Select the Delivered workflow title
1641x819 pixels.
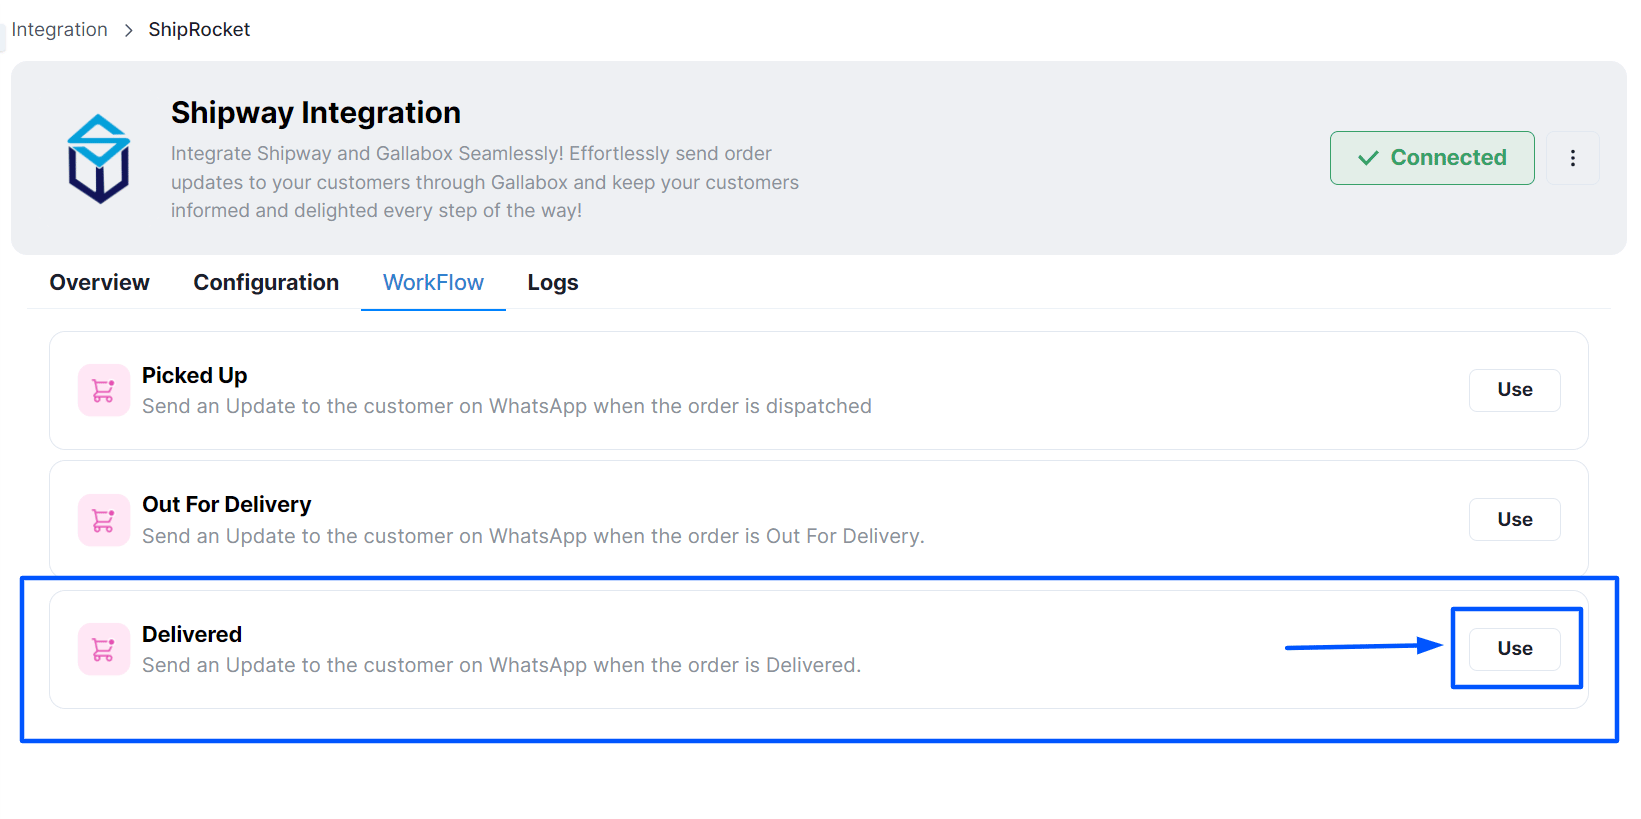192,634
